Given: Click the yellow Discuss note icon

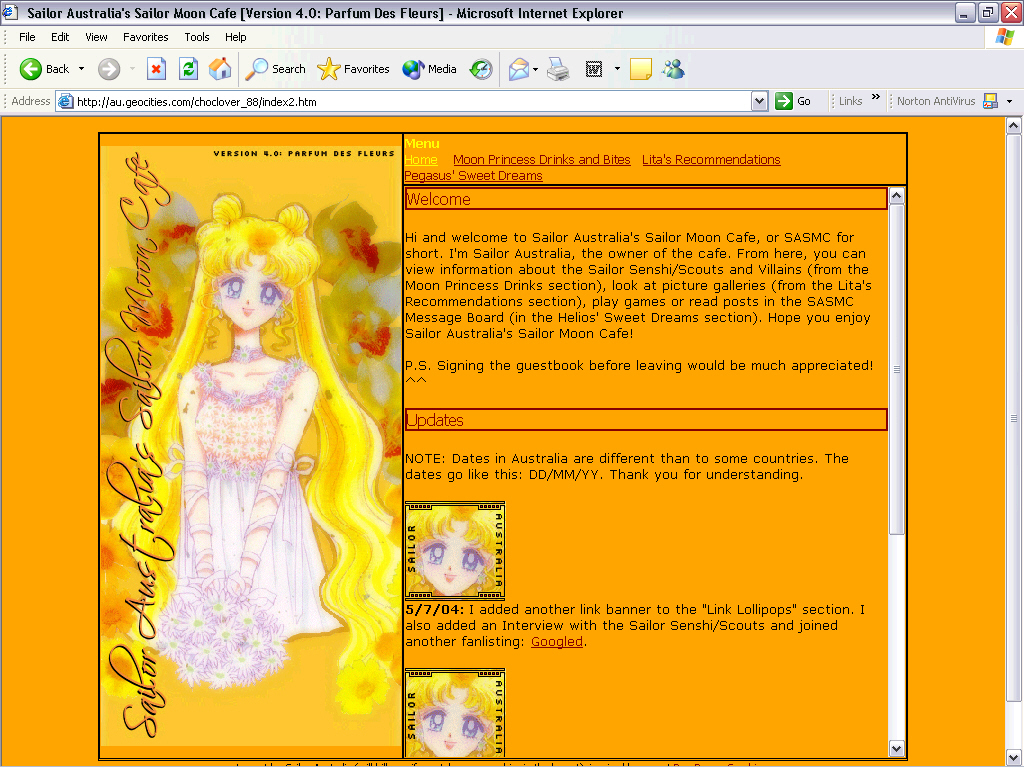Looking at the screenshot, I should pos(641,69).
